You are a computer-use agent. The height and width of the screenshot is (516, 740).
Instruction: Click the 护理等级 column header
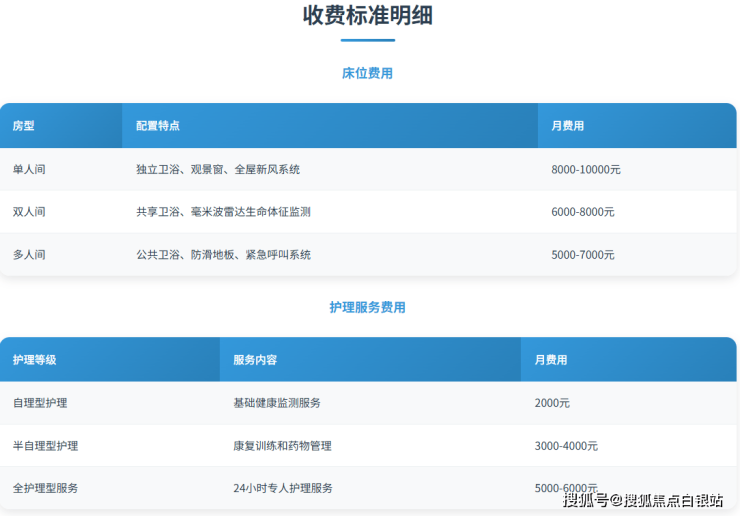35,360
